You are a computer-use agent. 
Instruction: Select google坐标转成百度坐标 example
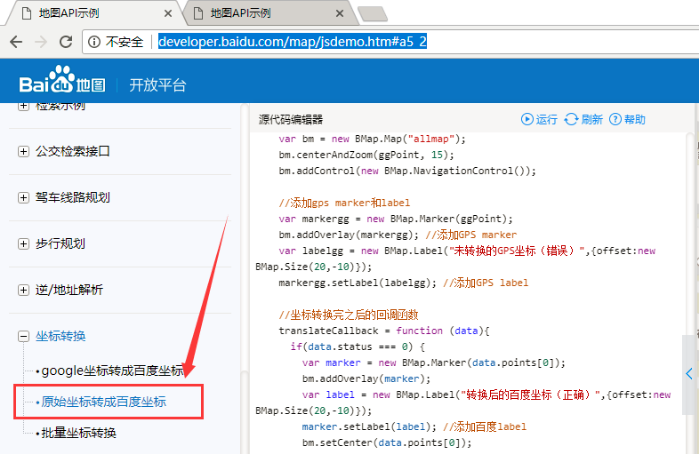111,371
